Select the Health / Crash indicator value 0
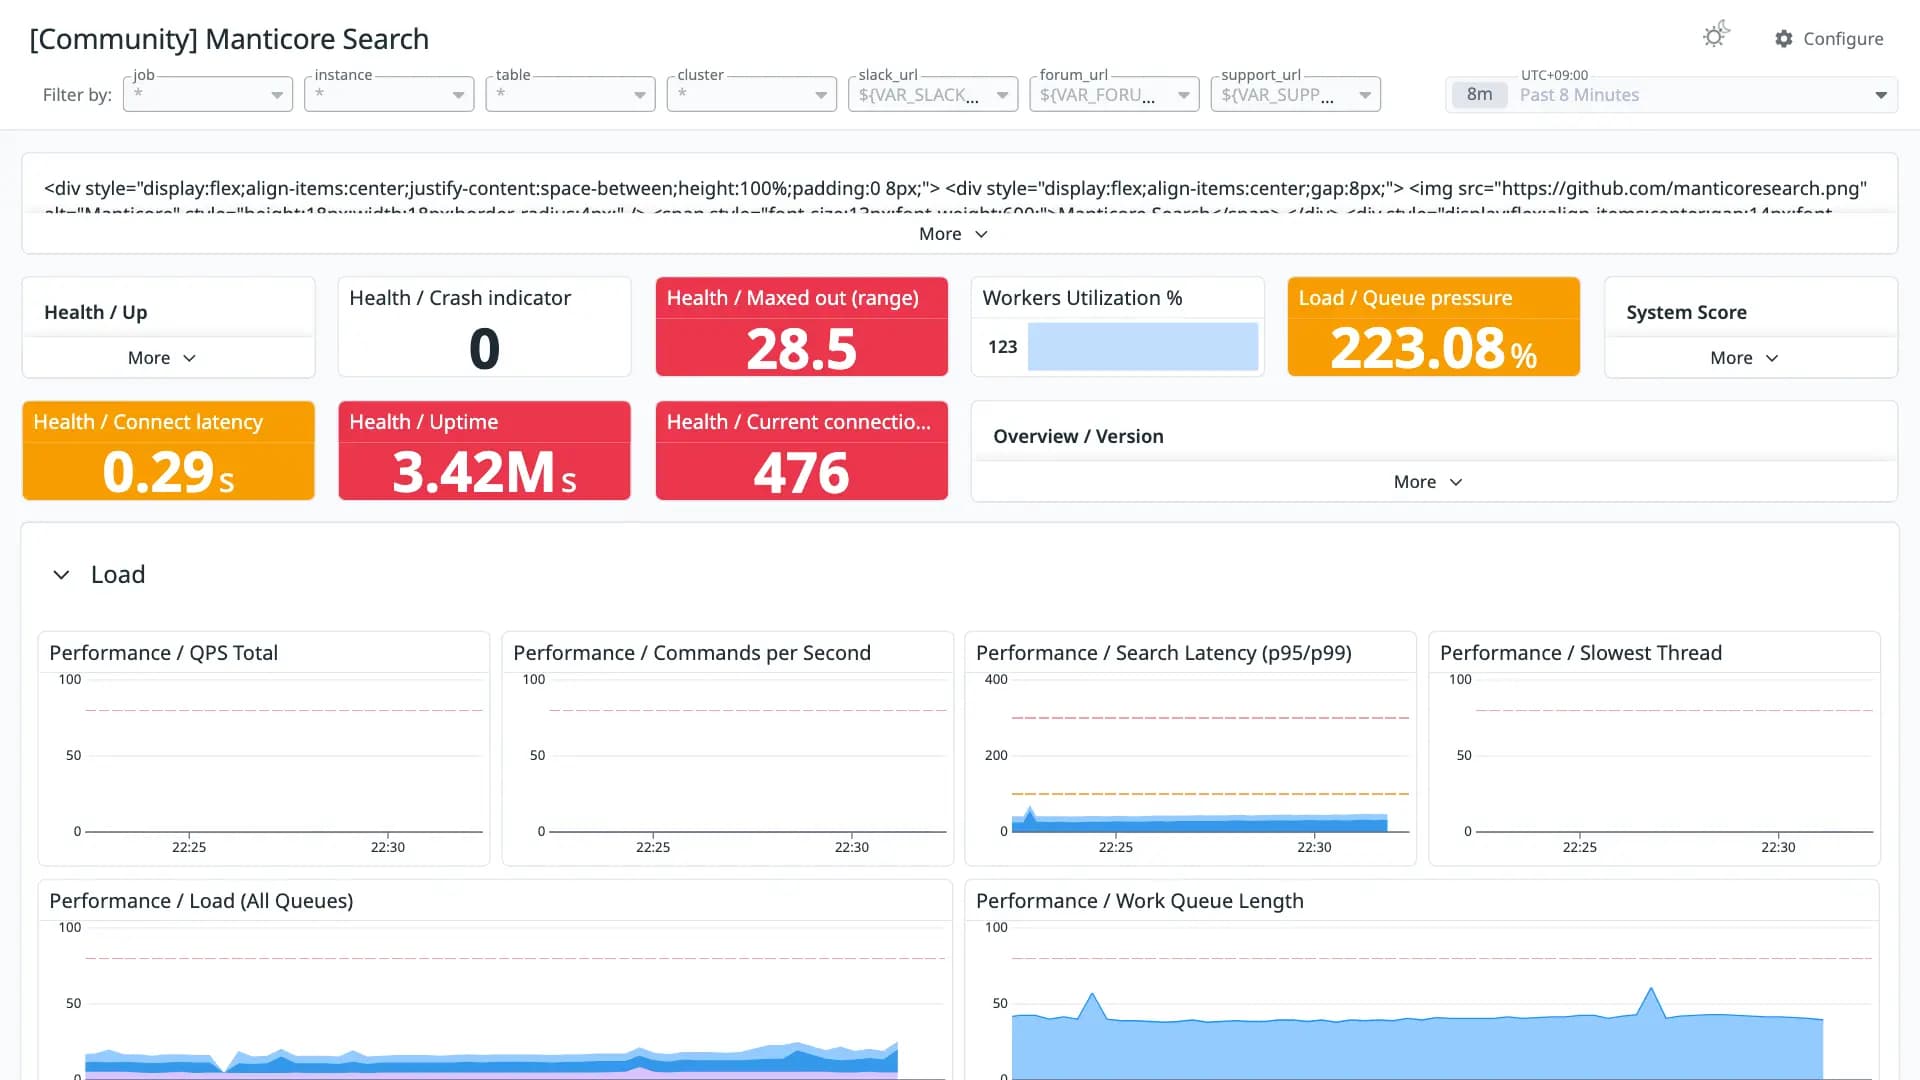The width and height of the screenshot is (1920, 1080). coord(484,349)
